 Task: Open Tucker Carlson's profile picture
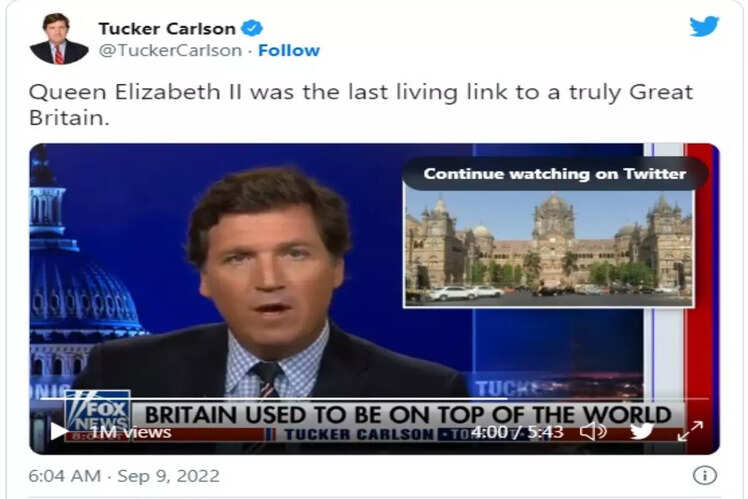click(x=59, y=39)
